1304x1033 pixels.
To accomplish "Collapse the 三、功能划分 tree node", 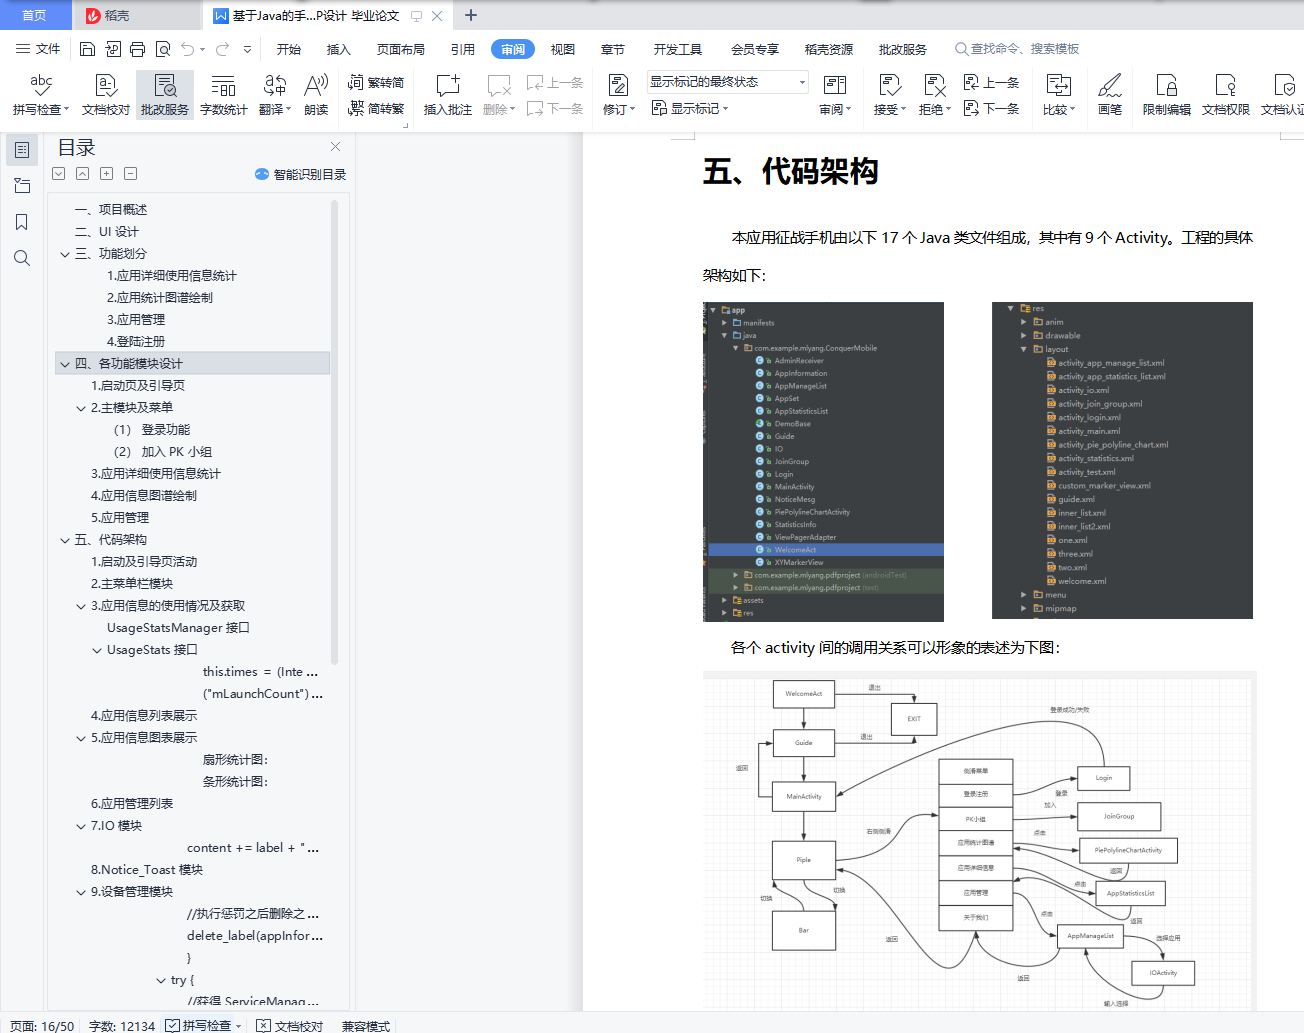I will tap(65, 254).
